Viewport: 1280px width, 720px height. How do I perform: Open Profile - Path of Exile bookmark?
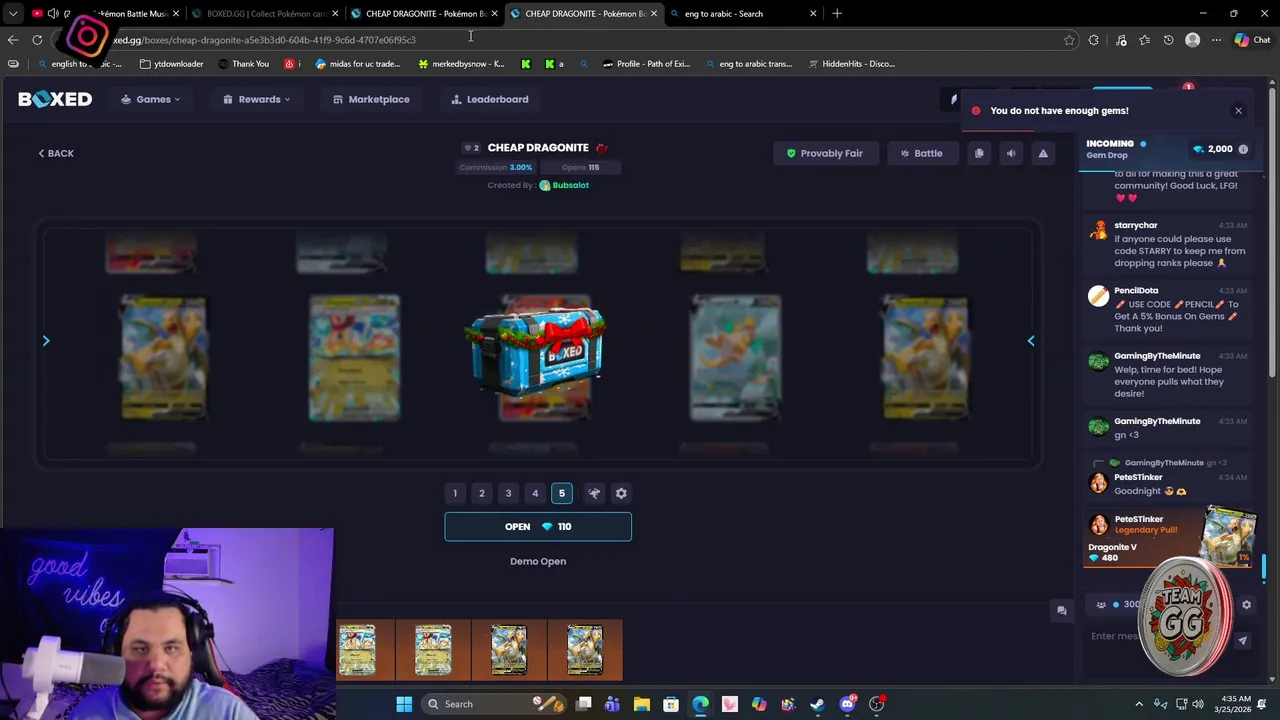point(647,64)
